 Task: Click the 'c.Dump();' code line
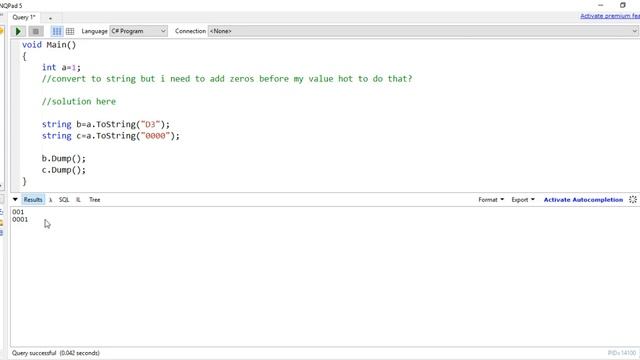64,170
